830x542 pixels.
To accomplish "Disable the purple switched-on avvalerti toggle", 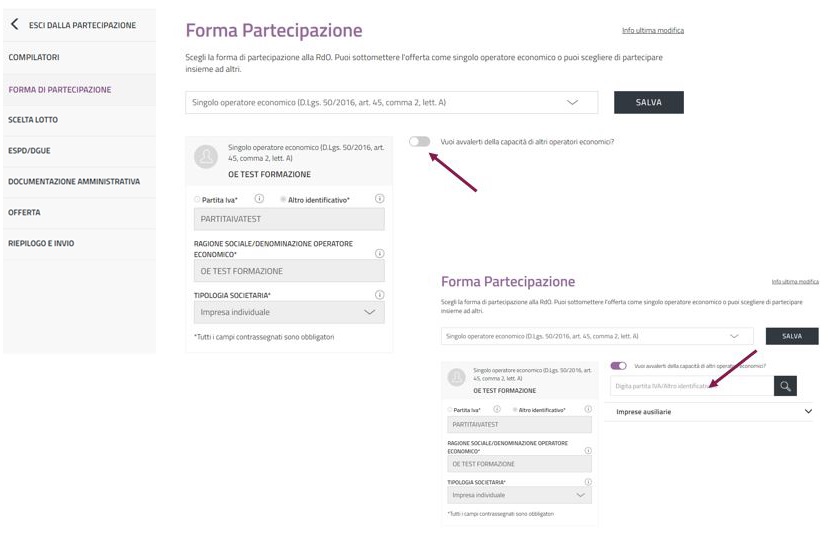I will [x=618, y=366].
